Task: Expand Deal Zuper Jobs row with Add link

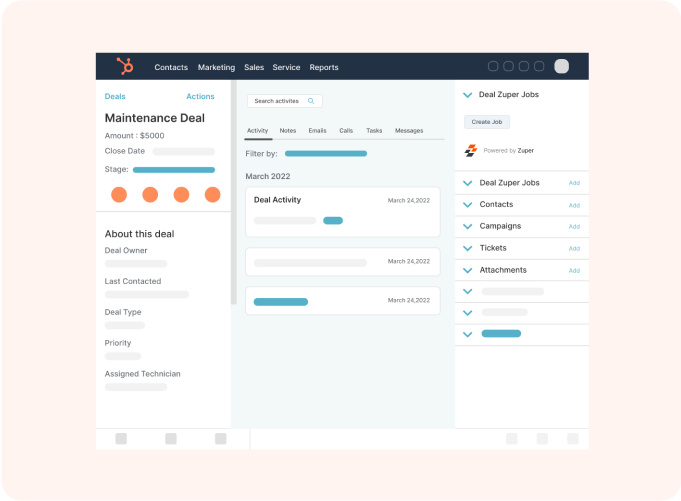Action: [x=468, y=183]
